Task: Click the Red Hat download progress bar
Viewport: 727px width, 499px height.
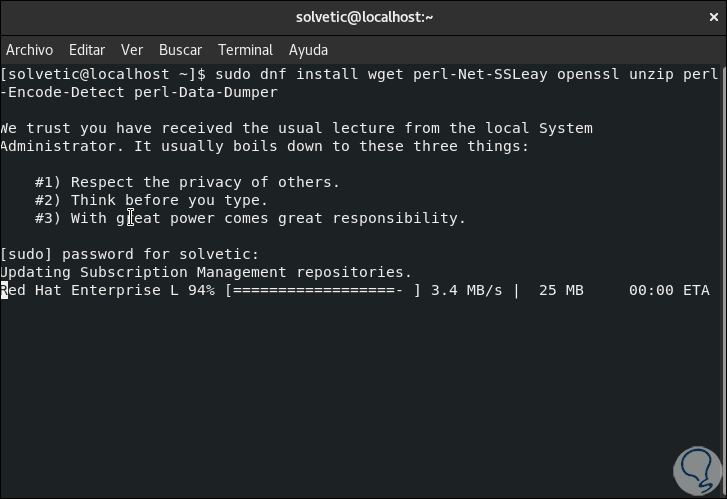Action: pos(324,290)
